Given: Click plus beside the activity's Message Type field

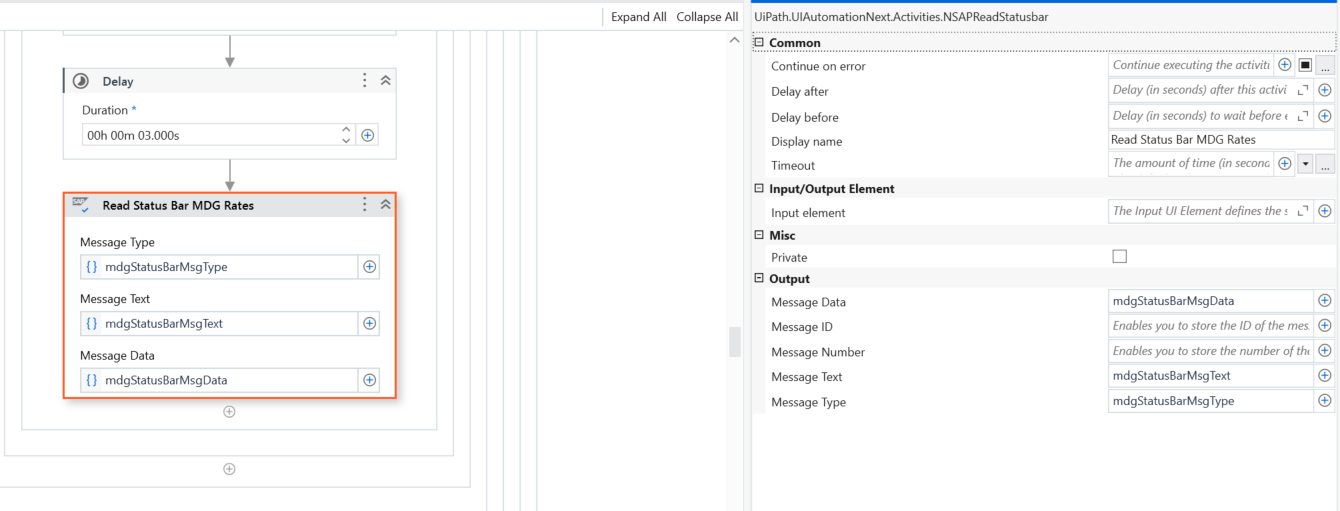Looking at the screenshot, I should [x=369, y=267].
